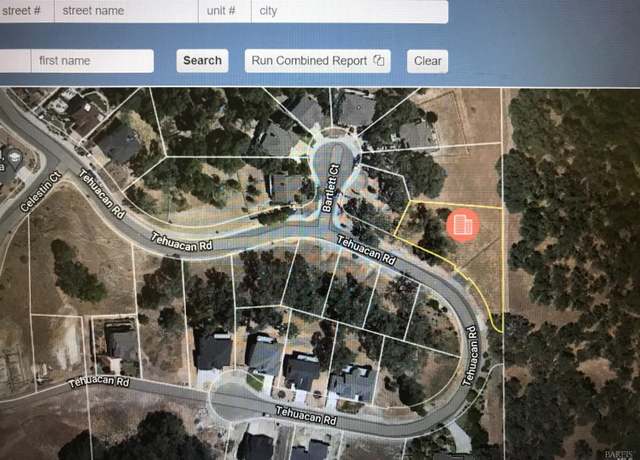Viewport: 640px width, 460px height.
Task: Click the Clear button
Action: click(427, 61)
